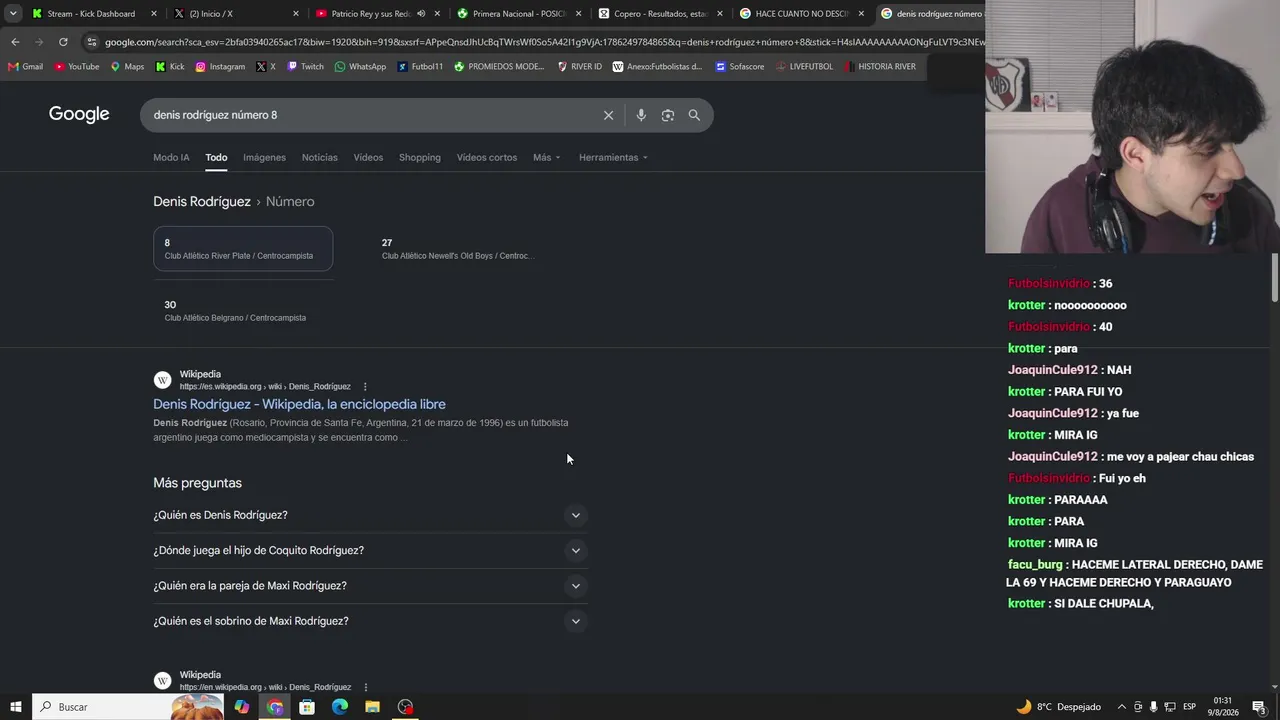Image resolution: width=1280 pixels, height=720 pixels.
Task: Open the X bookmark in bookmarks bar
Action: (x=265, y=67)
